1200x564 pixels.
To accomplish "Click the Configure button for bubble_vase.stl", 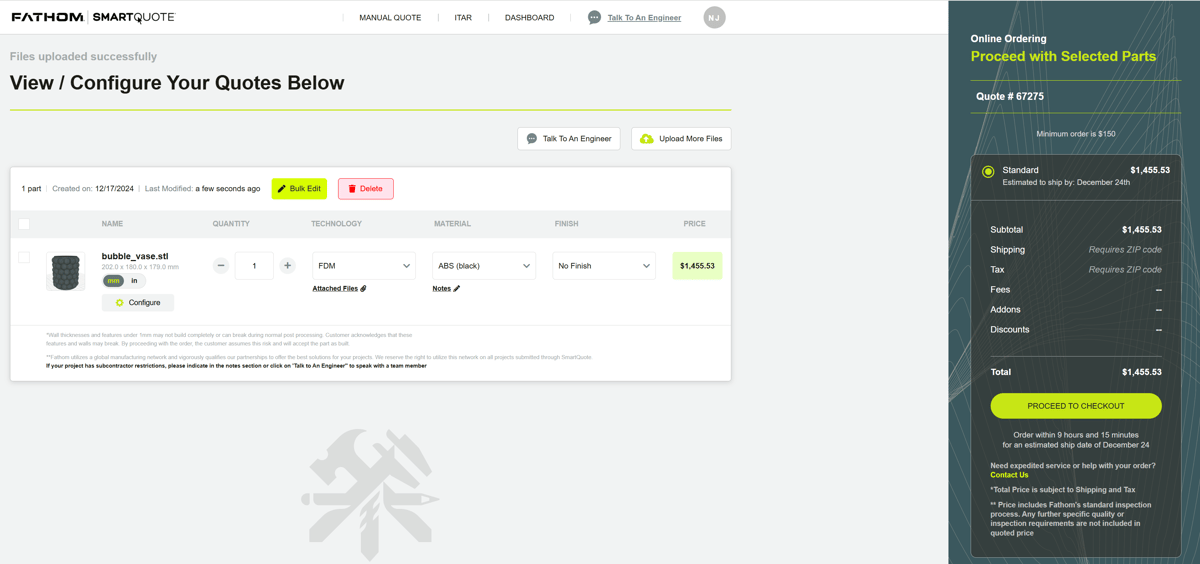I will pos(138,302).
